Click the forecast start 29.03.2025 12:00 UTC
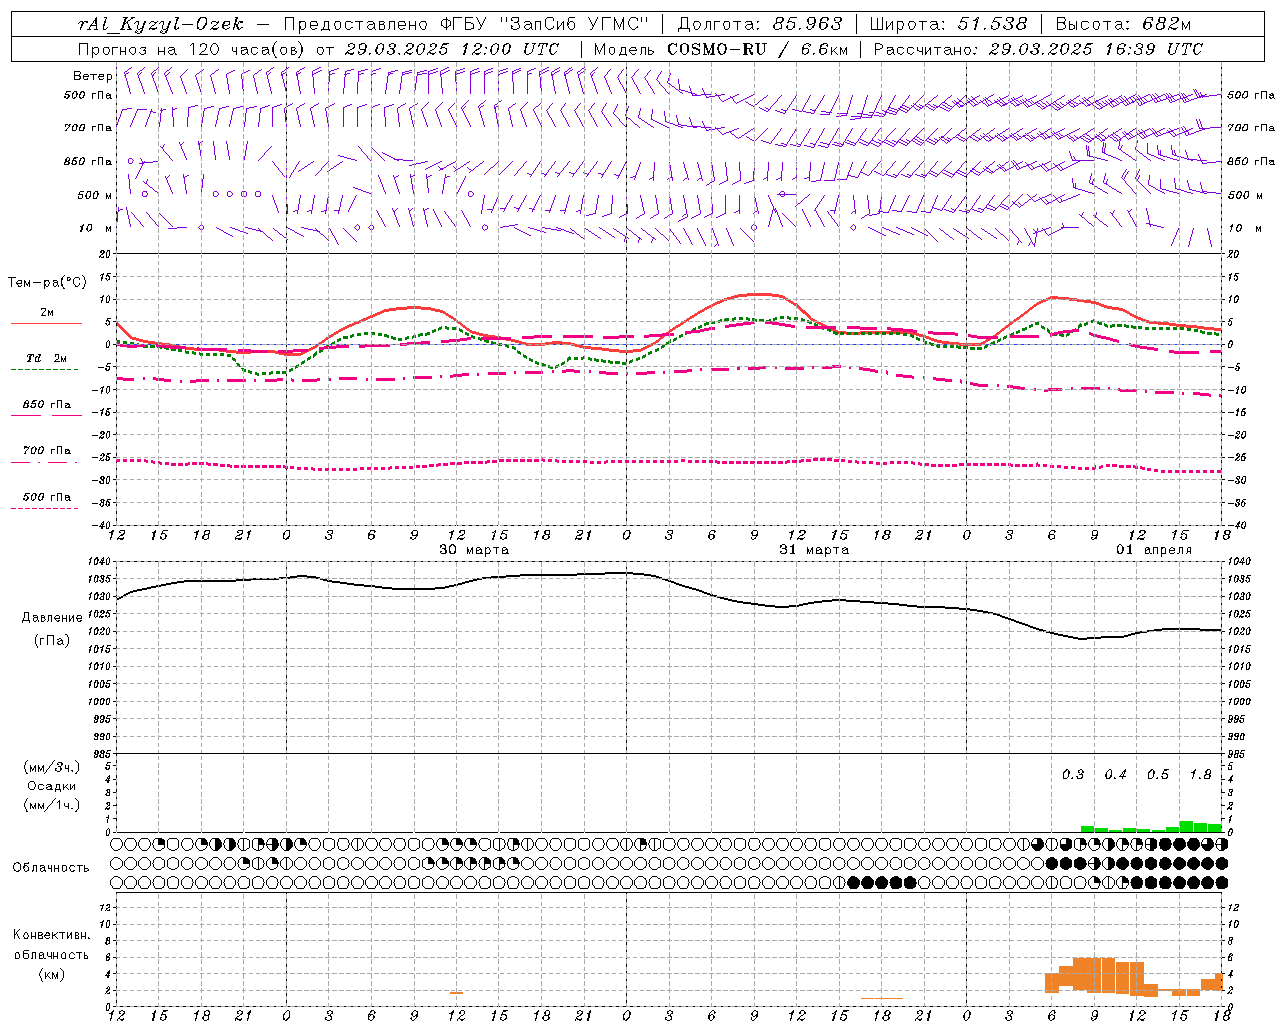 [x=452, y=49]
